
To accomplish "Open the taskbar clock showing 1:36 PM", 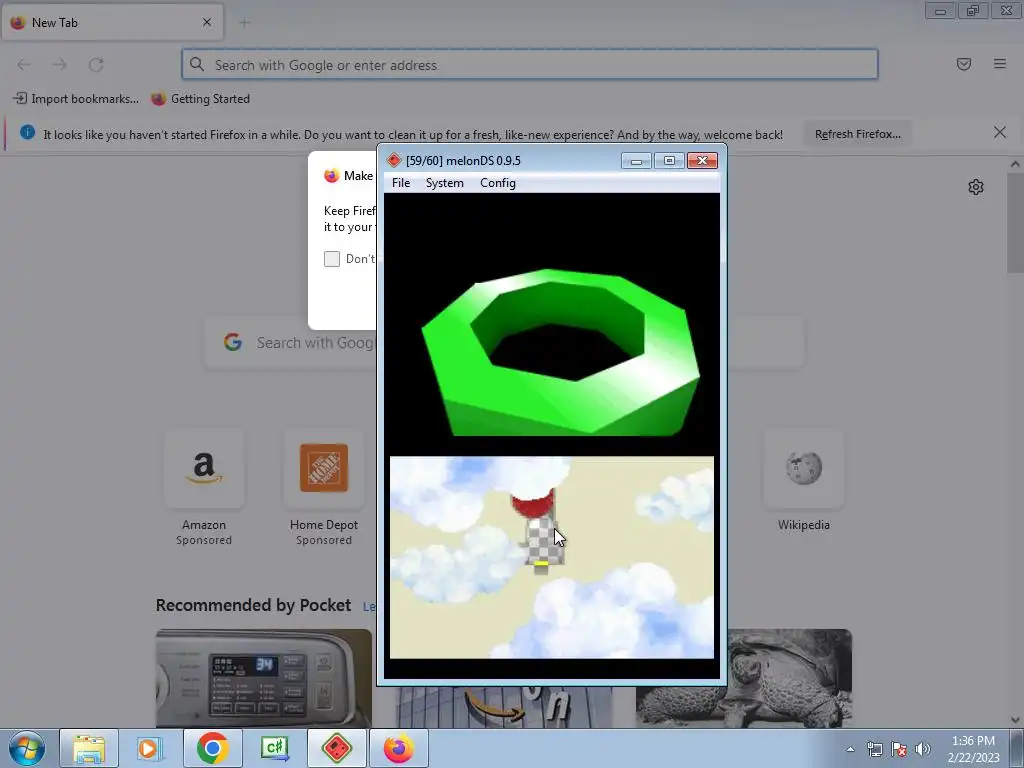I will coord(973,749).
